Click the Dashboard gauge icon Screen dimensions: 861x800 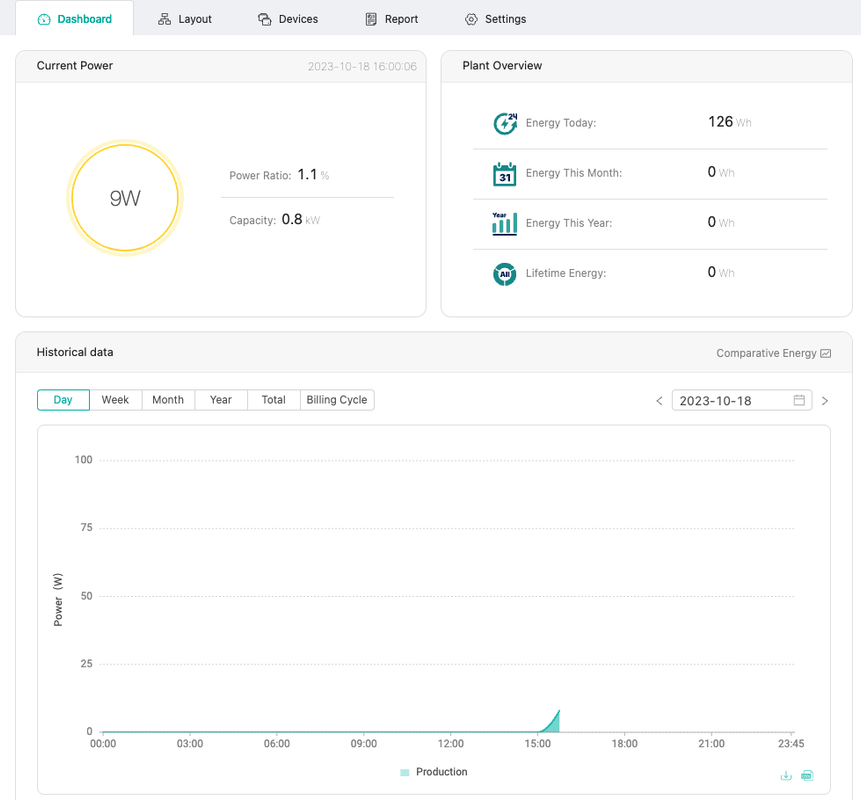click(x=44, y=20)
